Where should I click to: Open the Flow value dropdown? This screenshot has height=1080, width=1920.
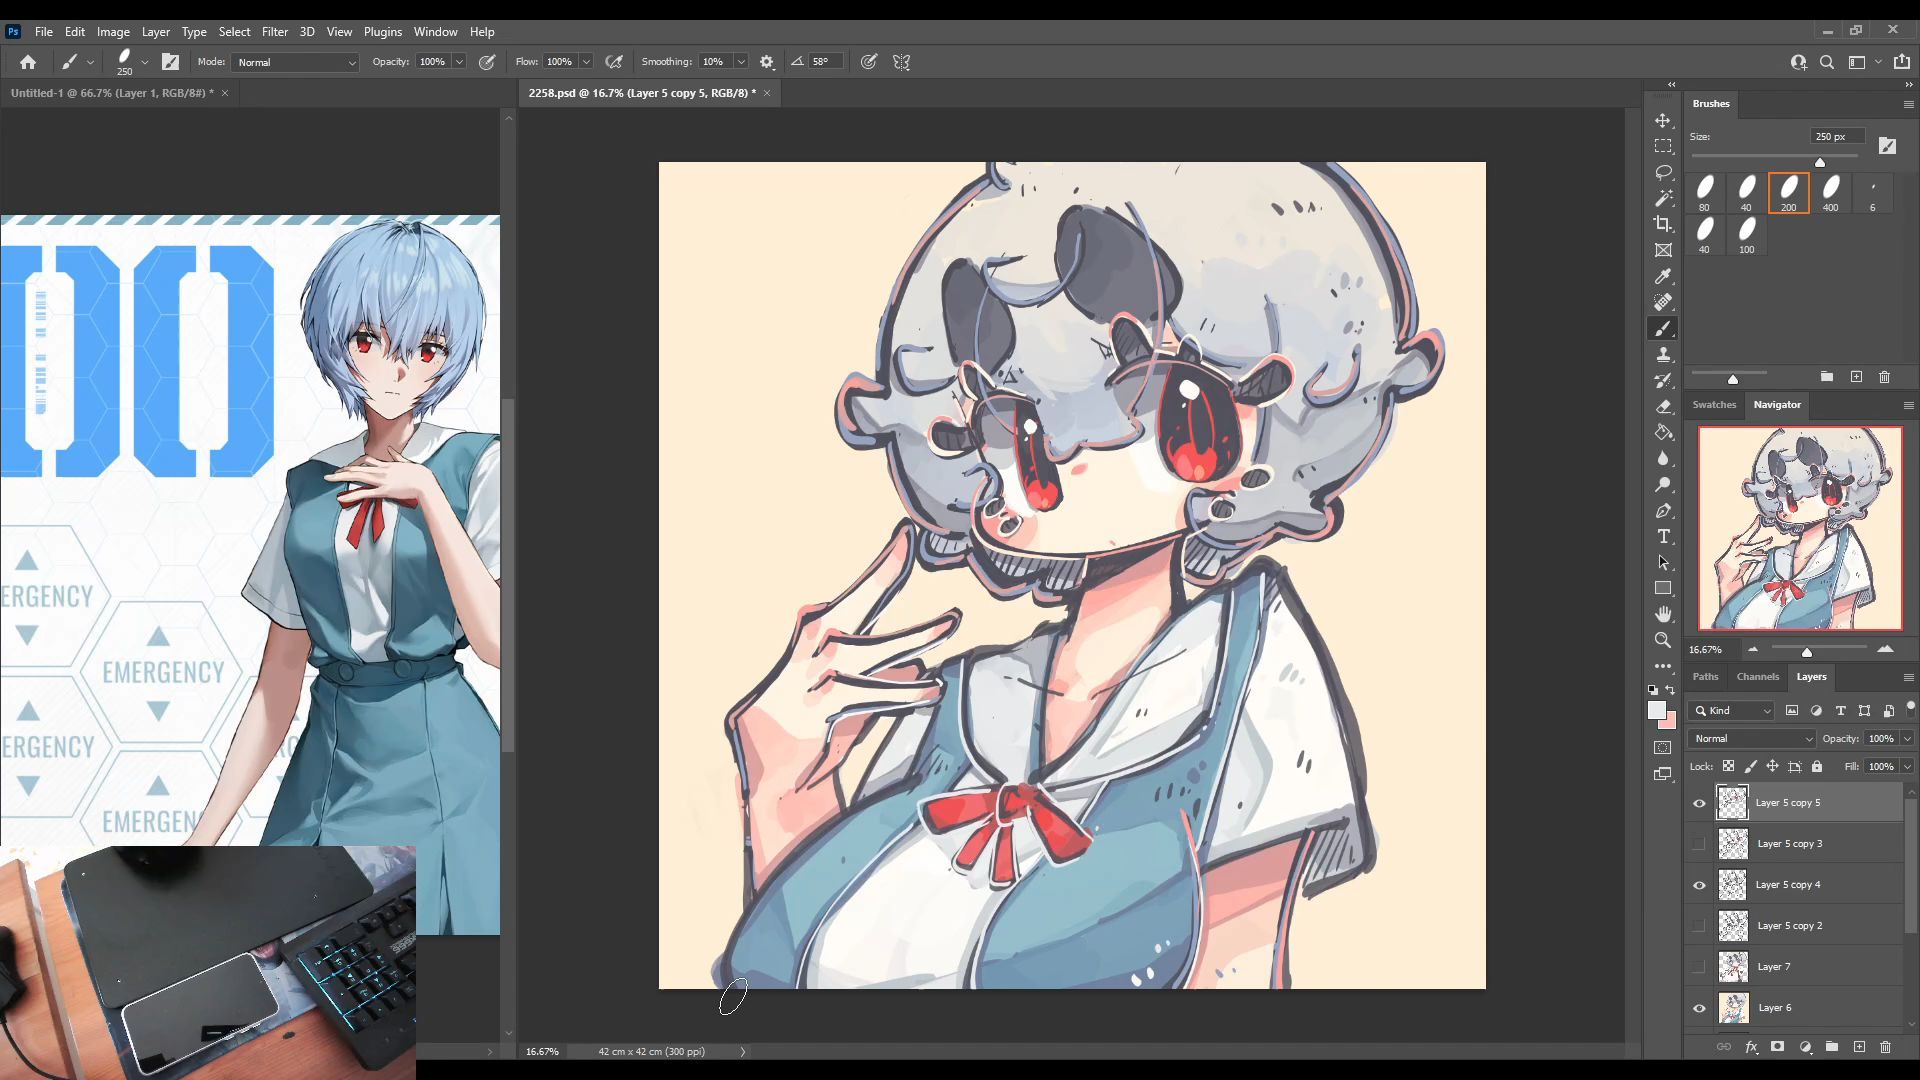tap(586, 62)
